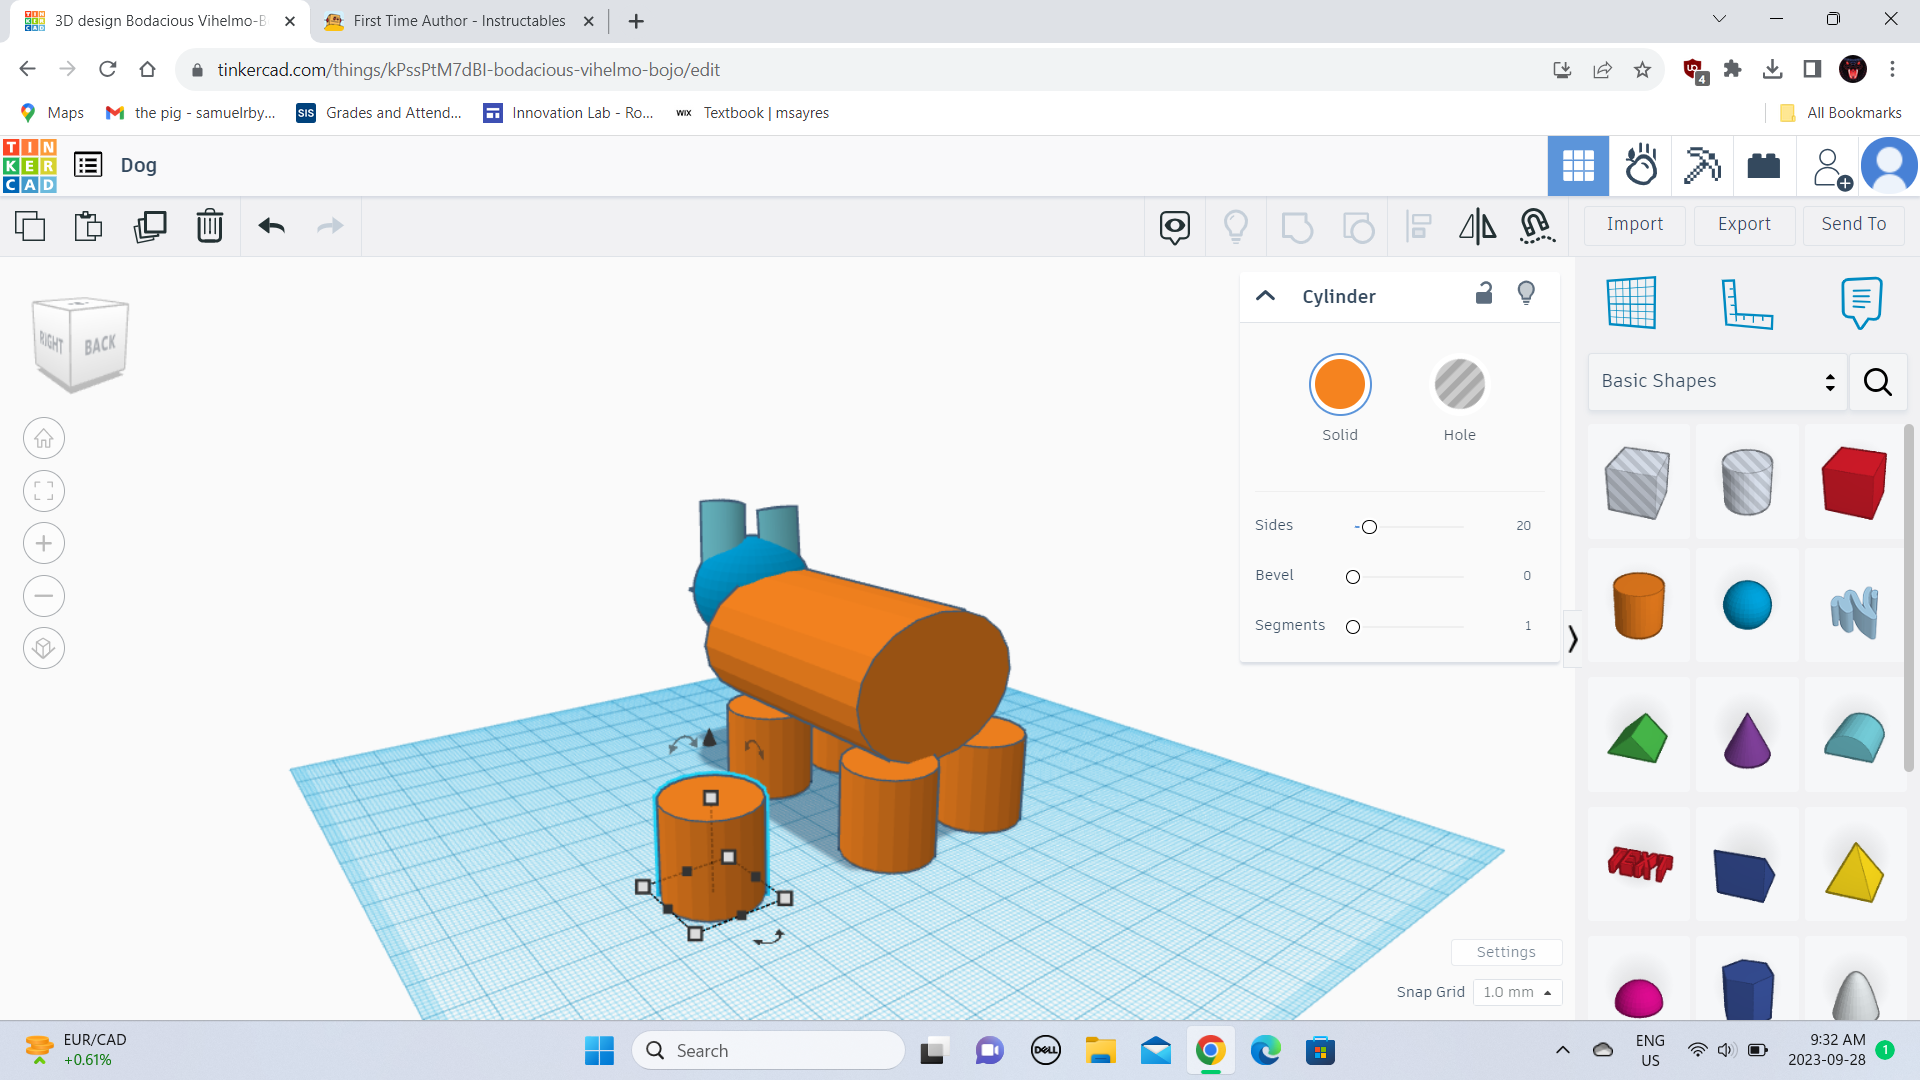This screenshot has height=1080, width=1920.
Task: Open the Snap Grid size dropdown
Action: point(1516,992)
